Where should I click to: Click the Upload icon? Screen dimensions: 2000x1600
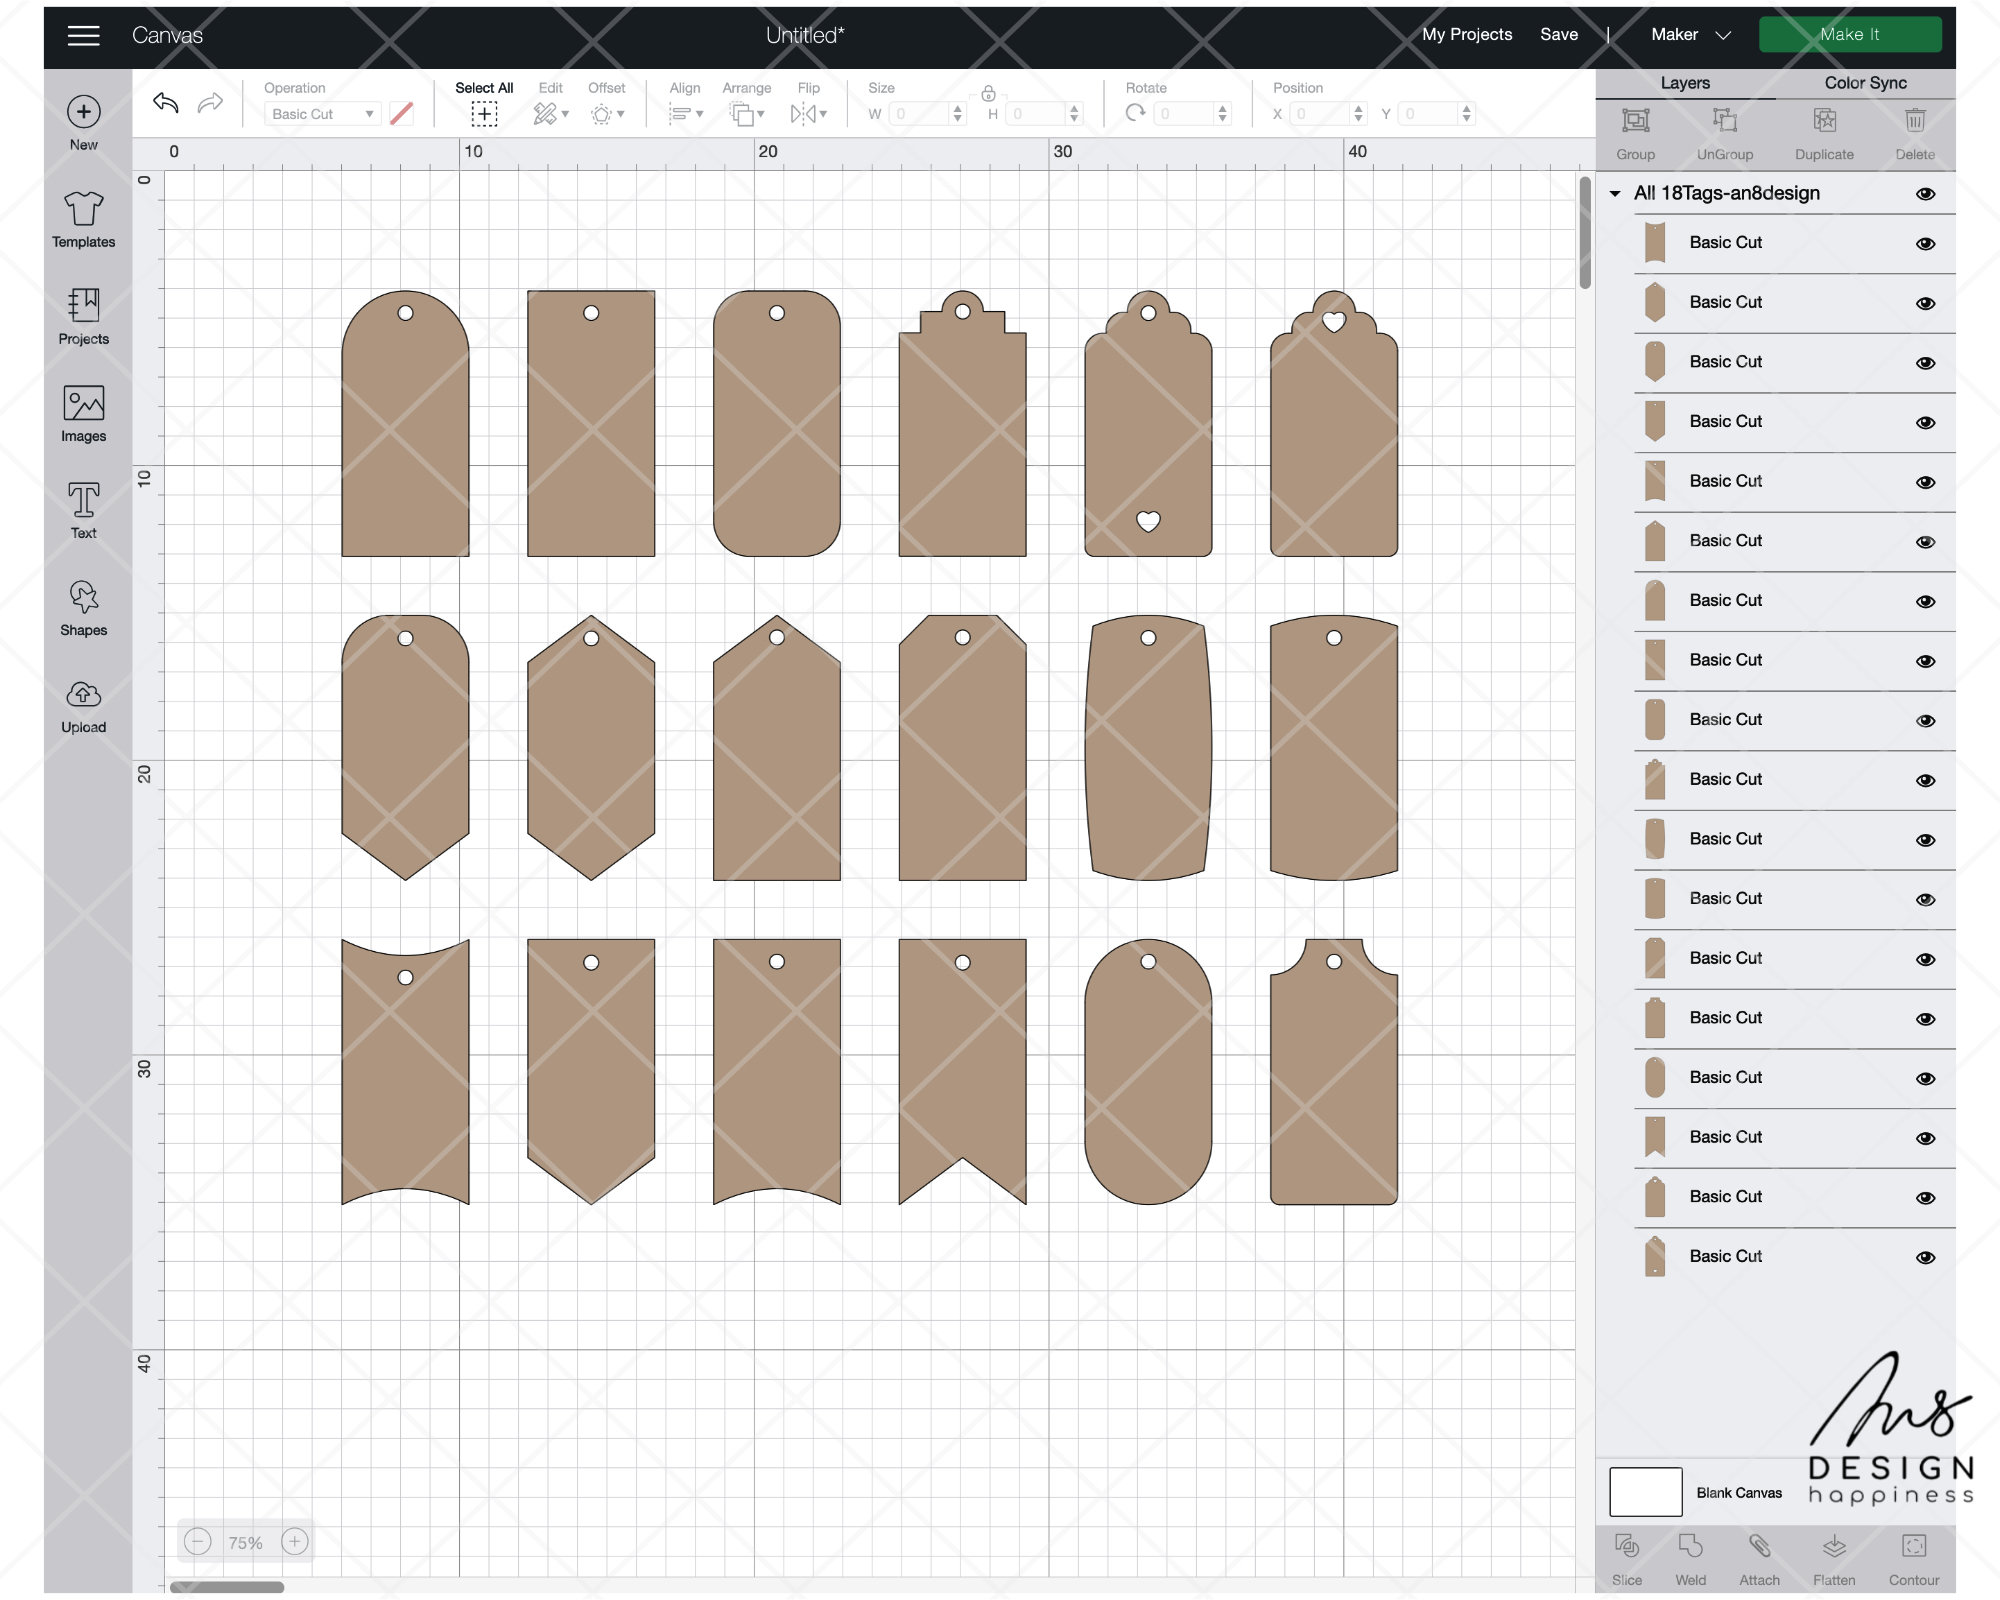pos(84,694)
